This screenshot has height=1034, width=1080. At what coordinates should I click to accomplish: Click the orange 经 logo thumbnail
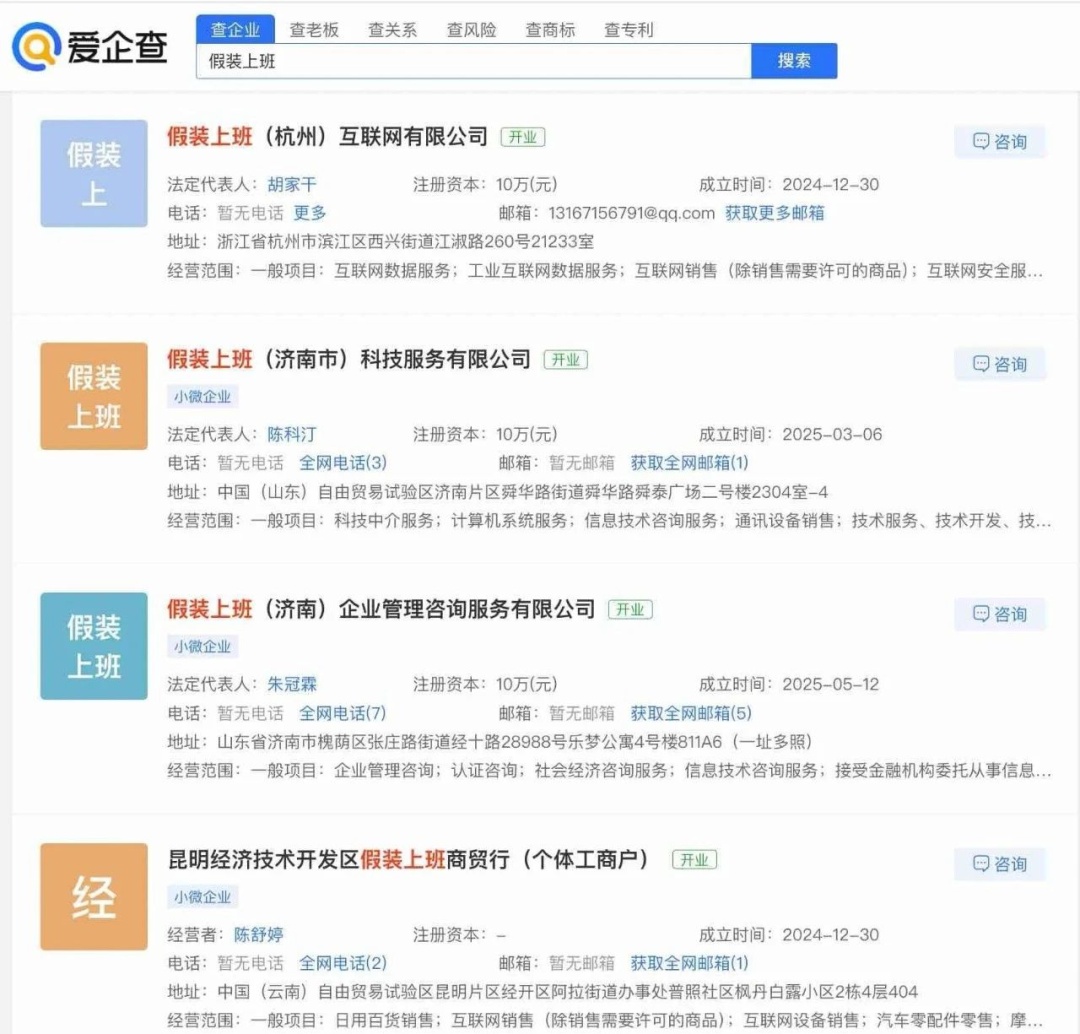coord(94,897)
